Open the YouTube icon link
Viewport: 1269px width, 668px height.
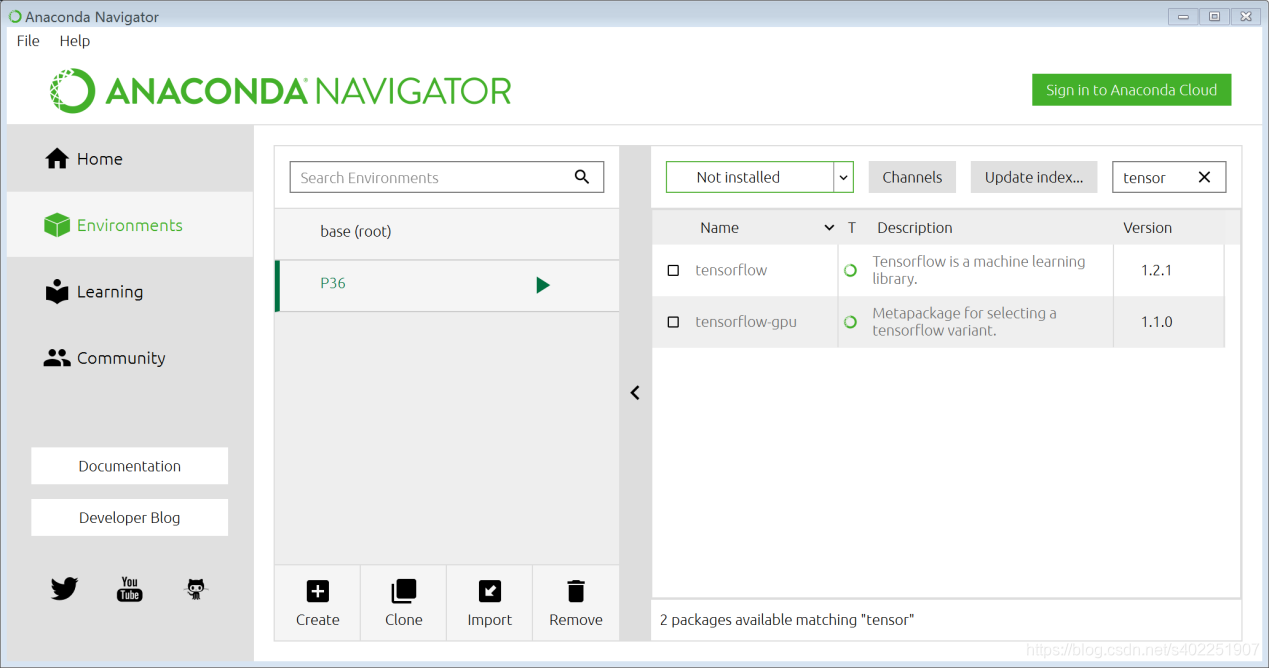tap(130, 589)
